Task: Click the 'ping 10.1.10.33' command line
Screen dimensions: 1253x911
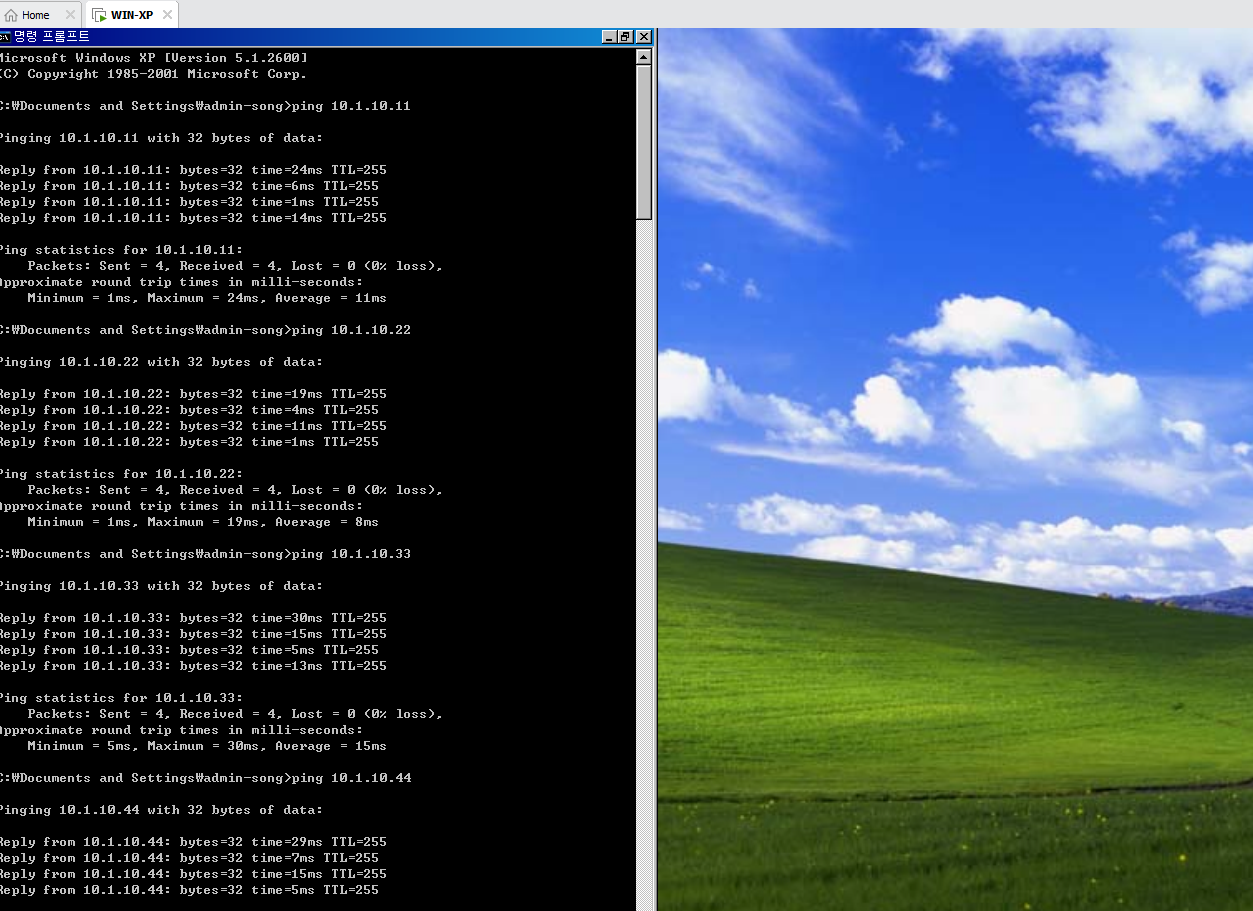Action: 205,554
